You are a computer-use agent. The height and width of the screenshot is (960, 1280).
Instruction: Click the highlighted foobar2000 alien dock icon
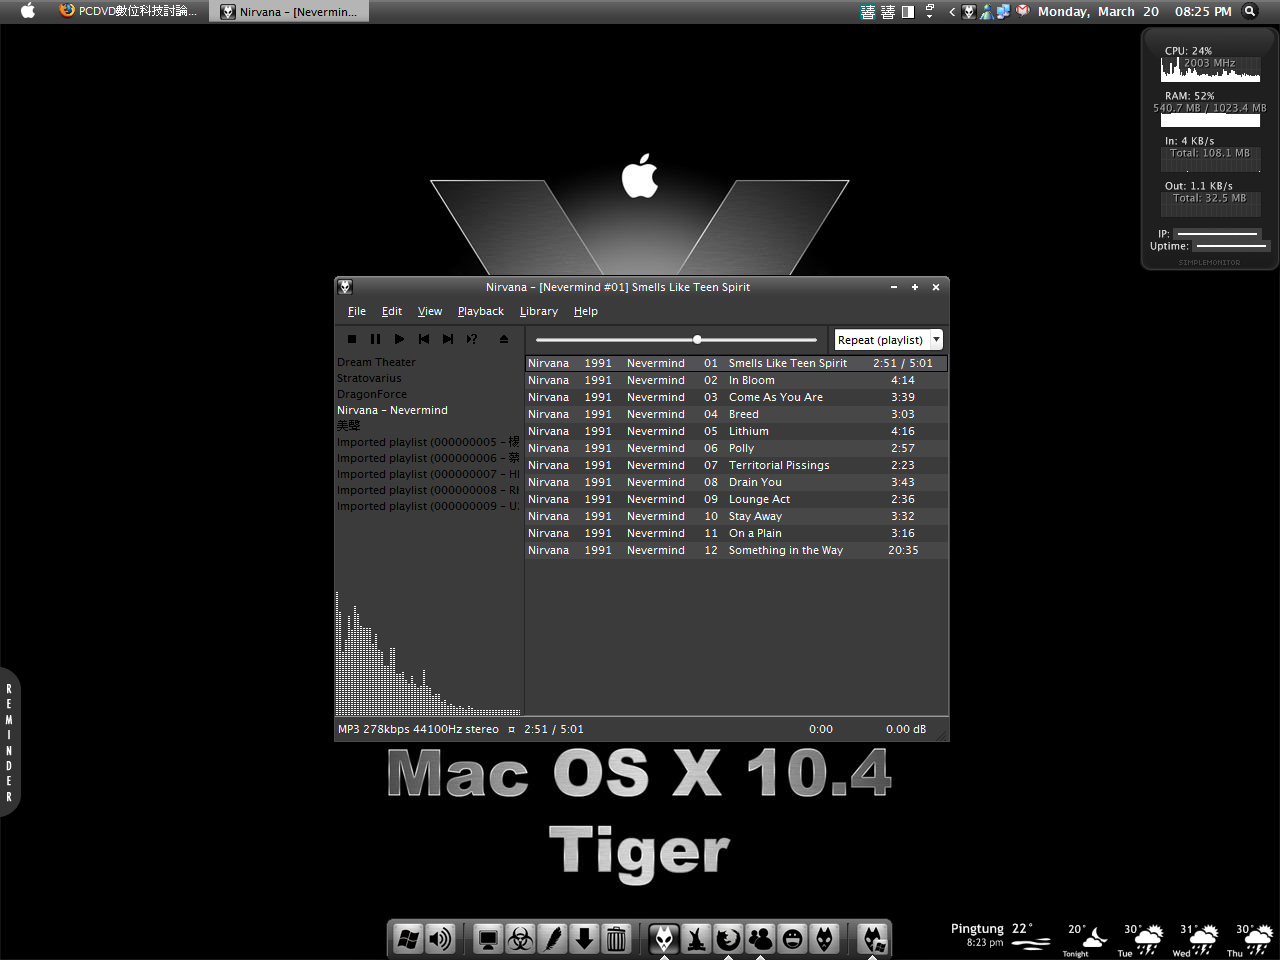coord(664,939)
